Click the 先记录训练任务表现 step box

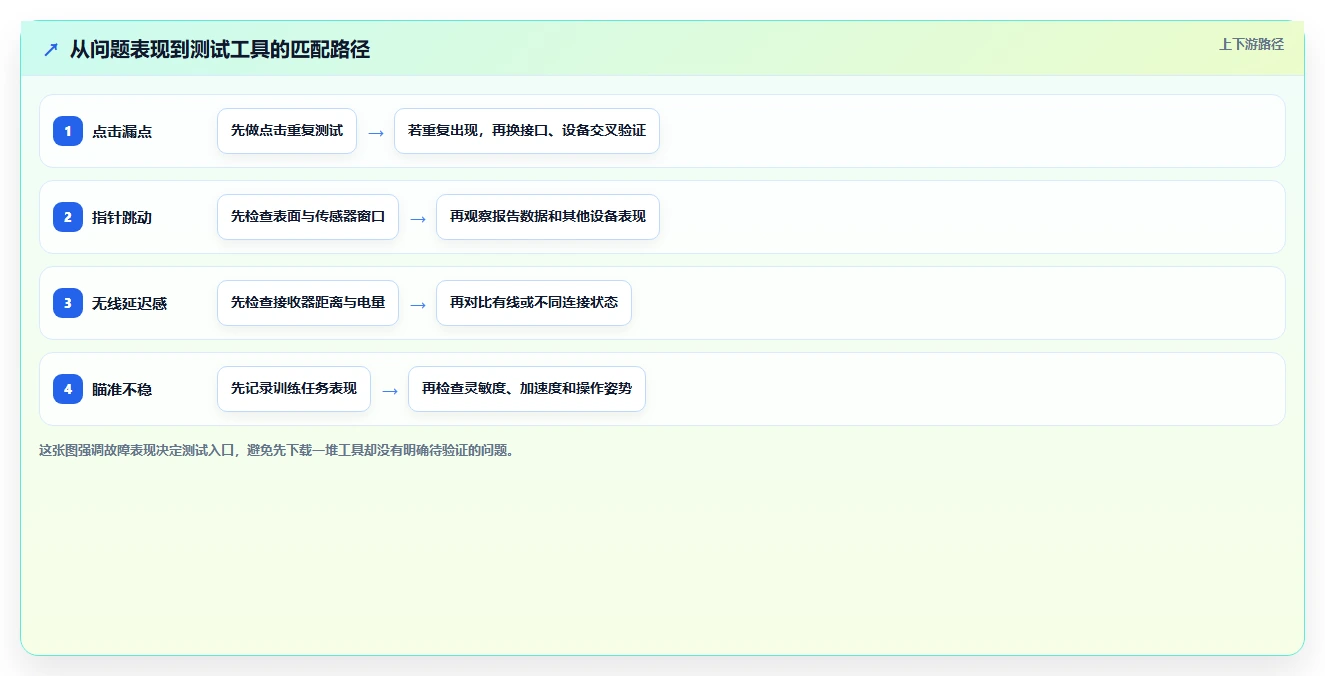tap(294, 389)
